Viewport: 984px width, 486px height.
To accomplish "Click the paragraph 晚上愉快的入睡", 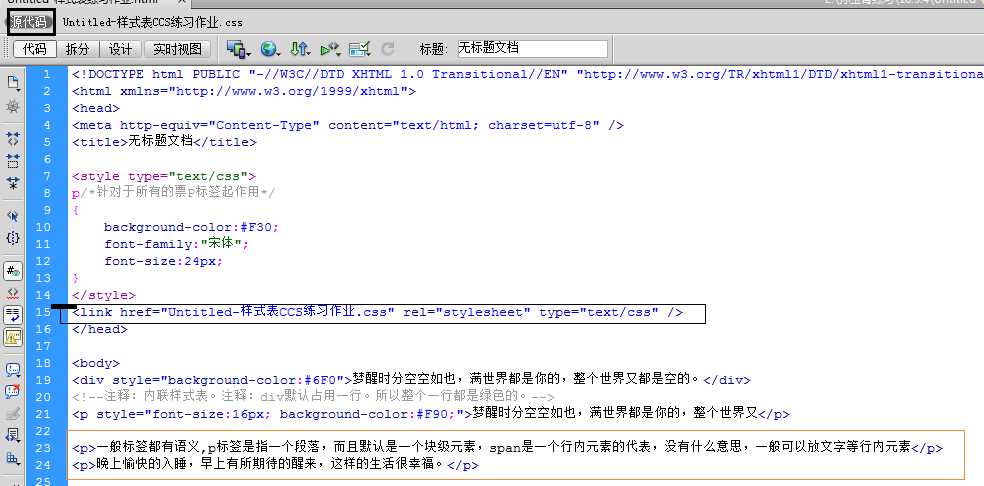I will [275, 465].
